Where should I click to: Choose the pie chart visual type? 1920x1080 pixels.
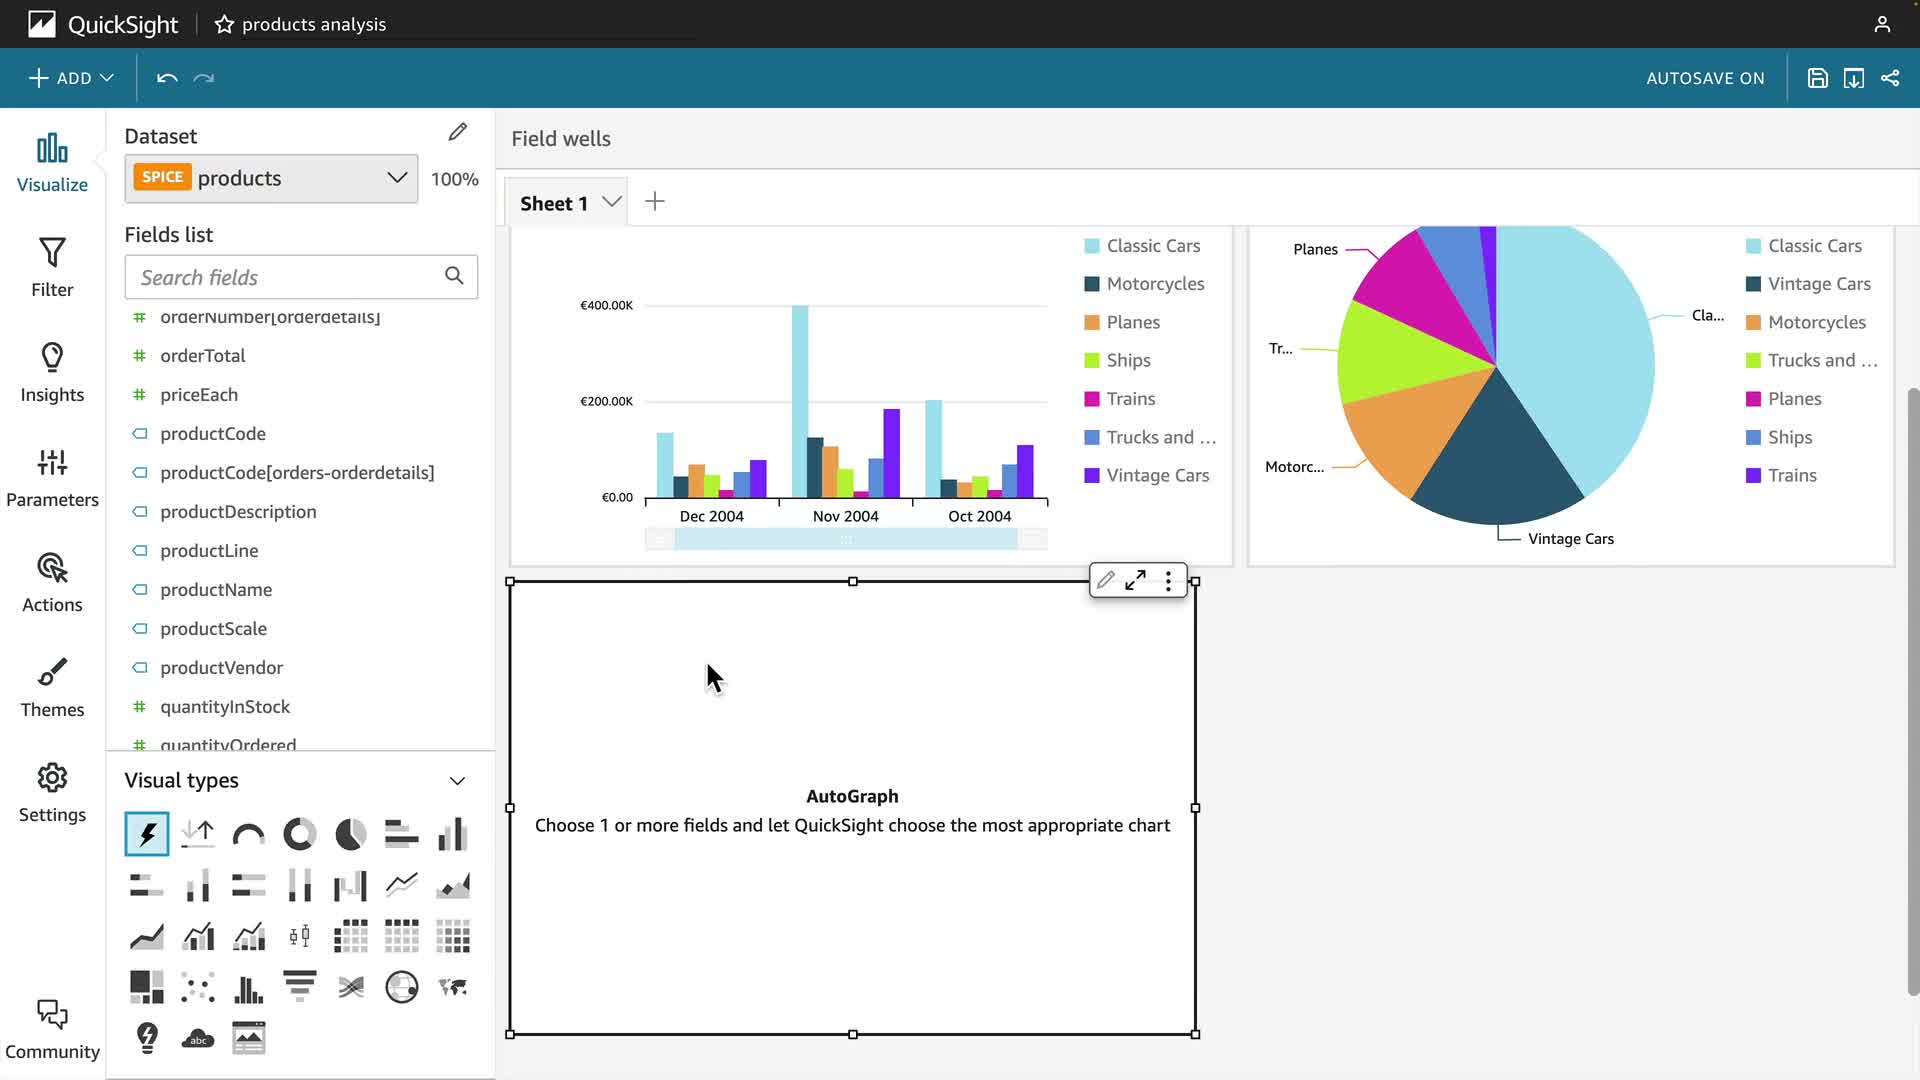[x=350, y=834]
